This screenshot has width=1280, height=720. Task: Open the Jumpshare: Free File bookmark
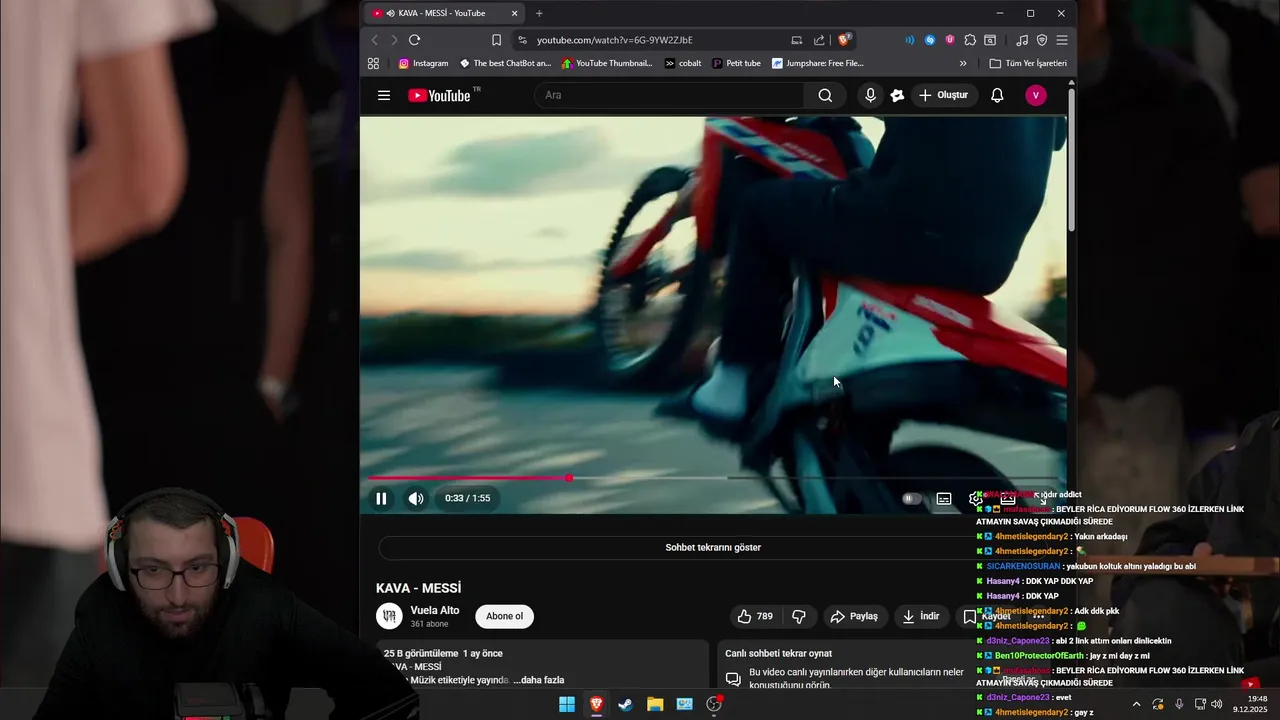[x=818, y=63]
